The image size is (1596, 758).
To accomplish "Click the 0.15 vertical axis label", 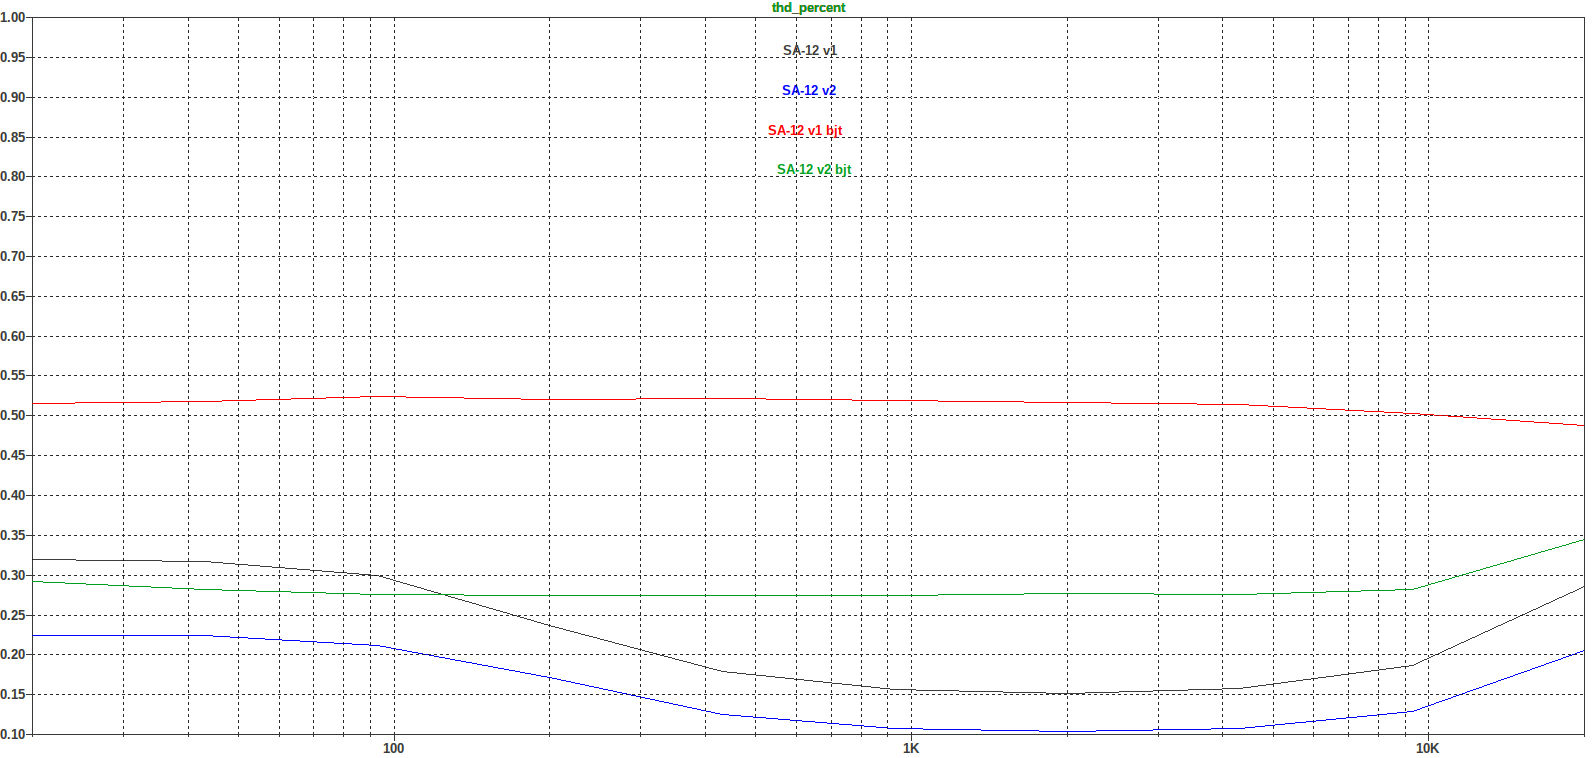I will tap(13, 694).
